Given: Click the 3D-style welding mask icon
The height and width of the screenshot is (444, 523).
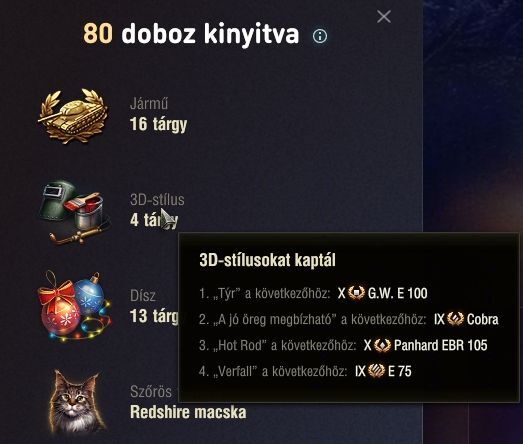Looking at the screenshot, I should [75, 212].
